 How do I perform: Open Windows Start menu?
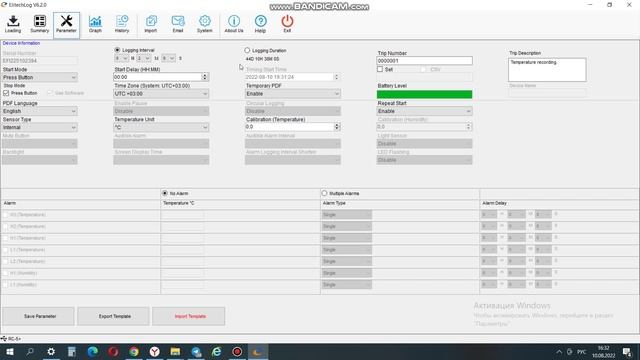tap(10, 352)
